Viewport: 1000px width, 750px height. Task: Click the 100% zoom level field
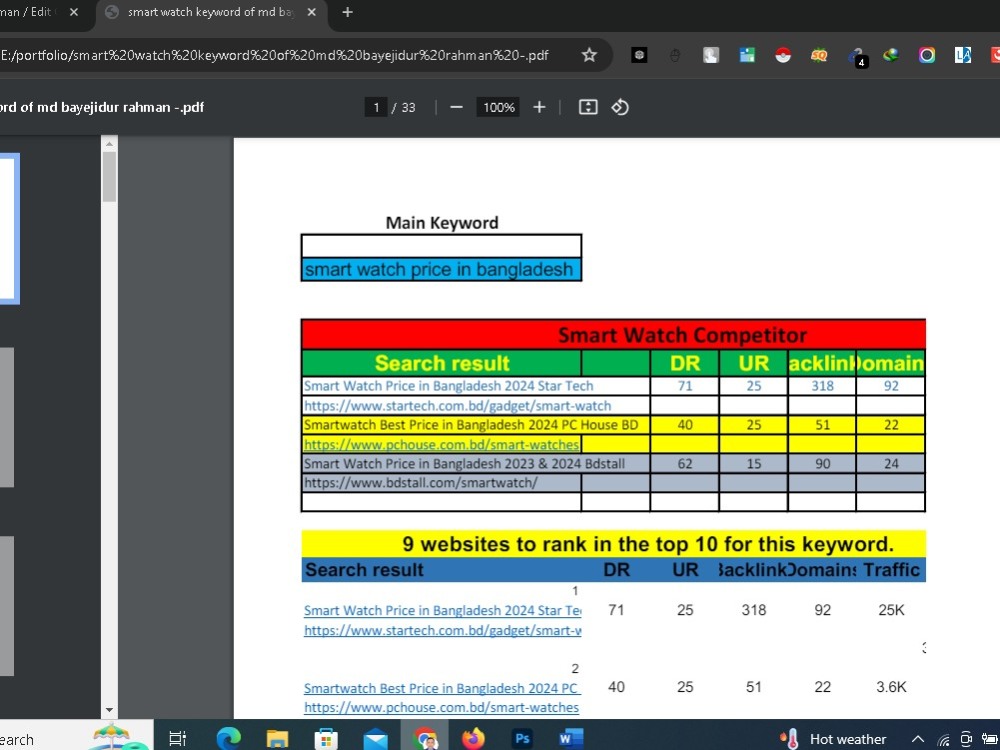498,107
